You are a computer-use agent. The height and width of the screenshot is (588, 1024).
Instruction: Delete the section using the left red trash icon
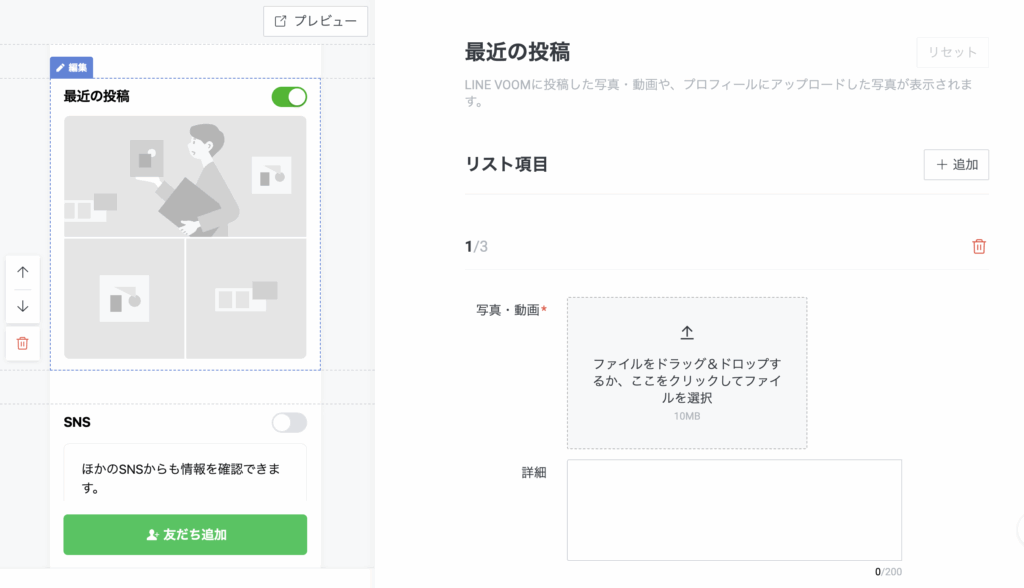(x=23, y=343)
